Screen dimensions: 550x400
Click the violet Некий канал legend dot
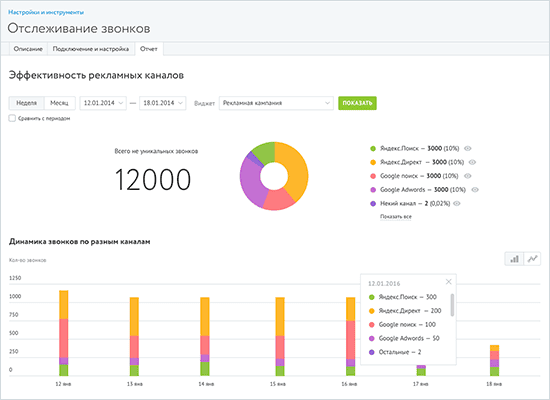373,203
